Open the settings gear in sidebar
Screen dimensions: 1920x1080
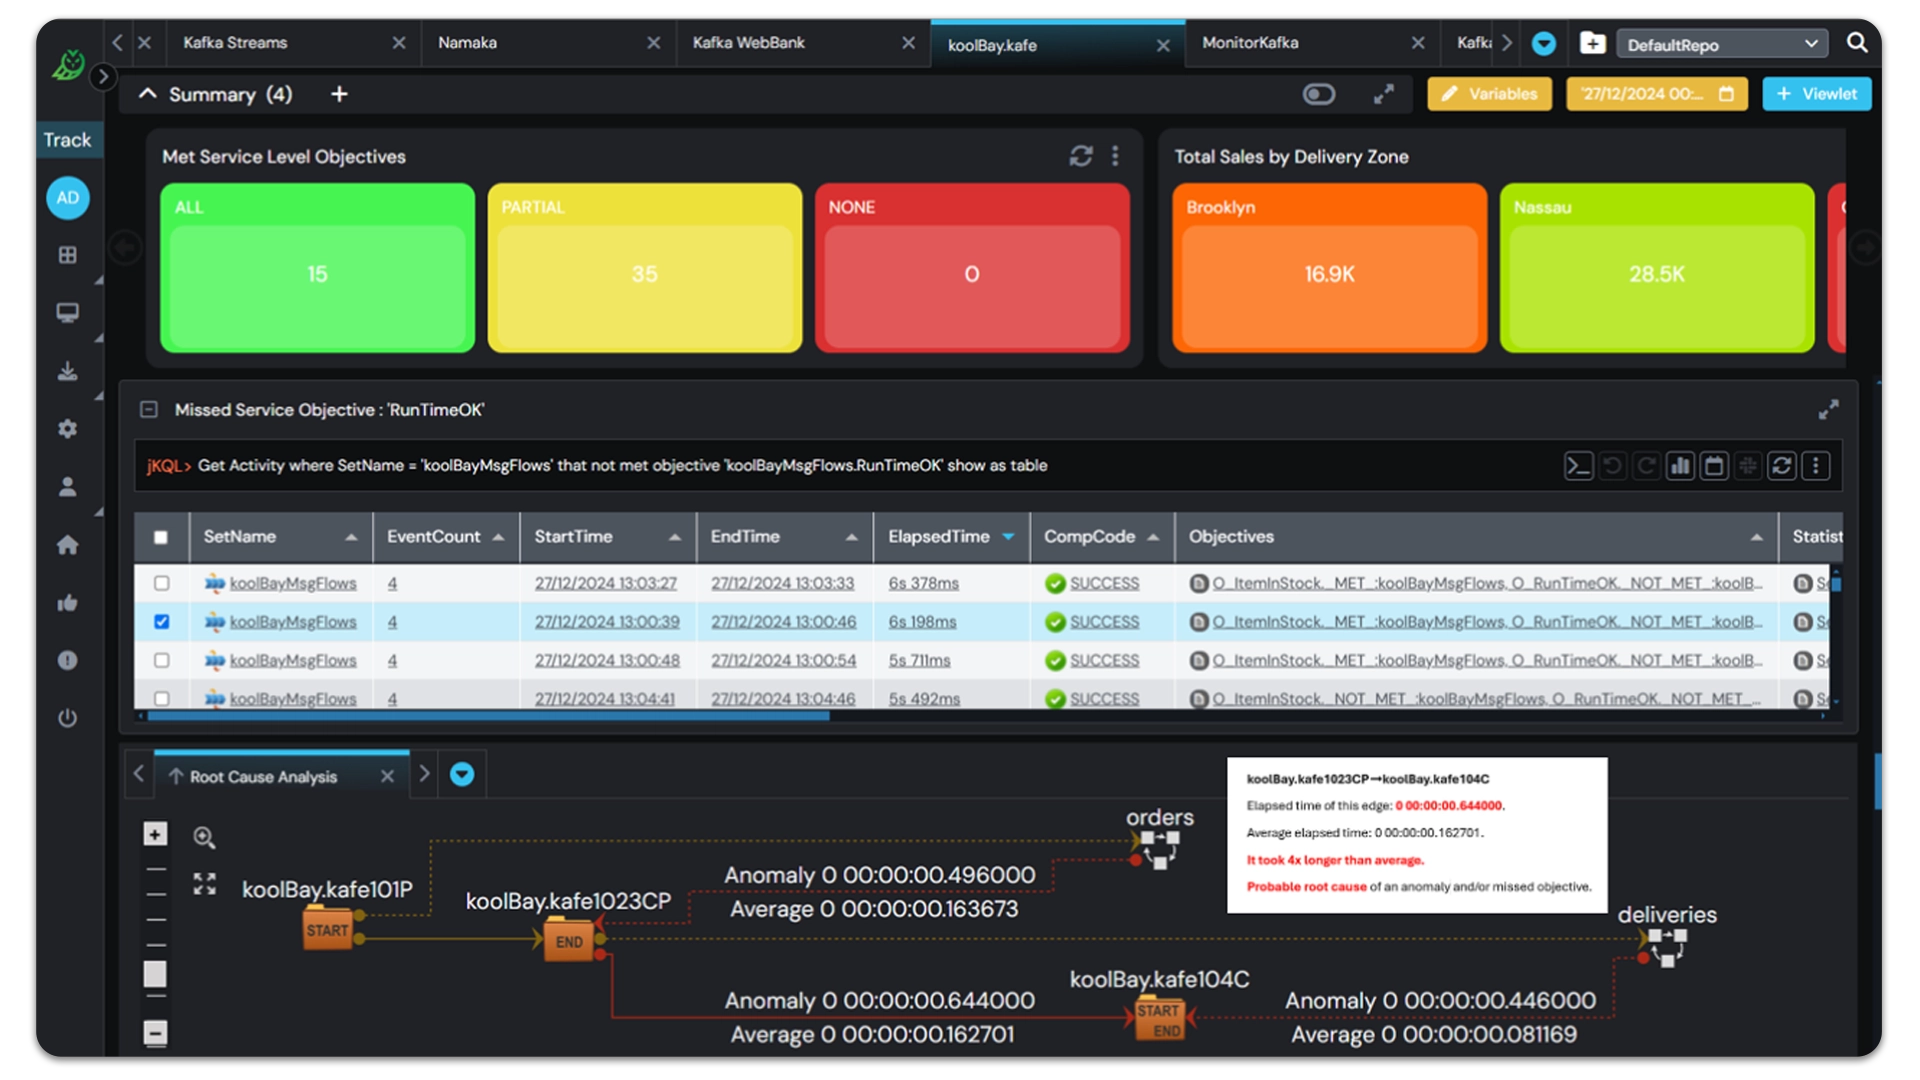click(67, 429)
